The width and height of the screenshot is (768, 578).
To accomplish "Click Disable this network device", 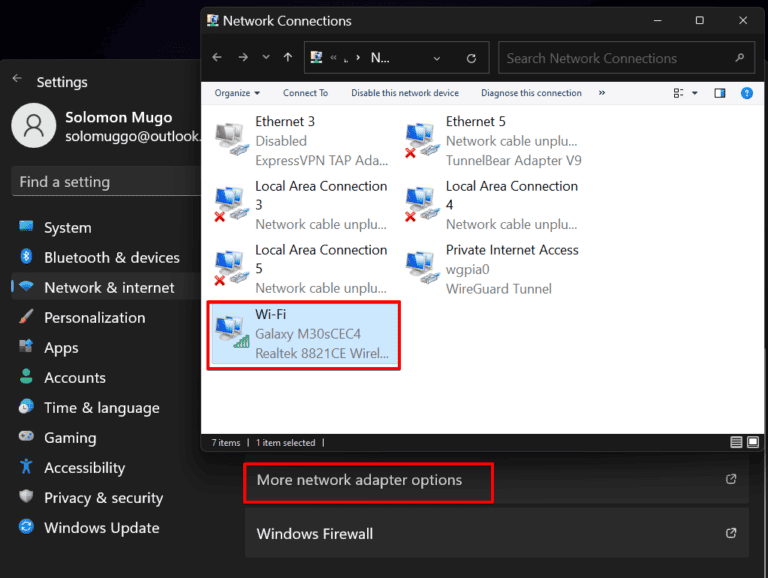I will [x=405, y=93].
